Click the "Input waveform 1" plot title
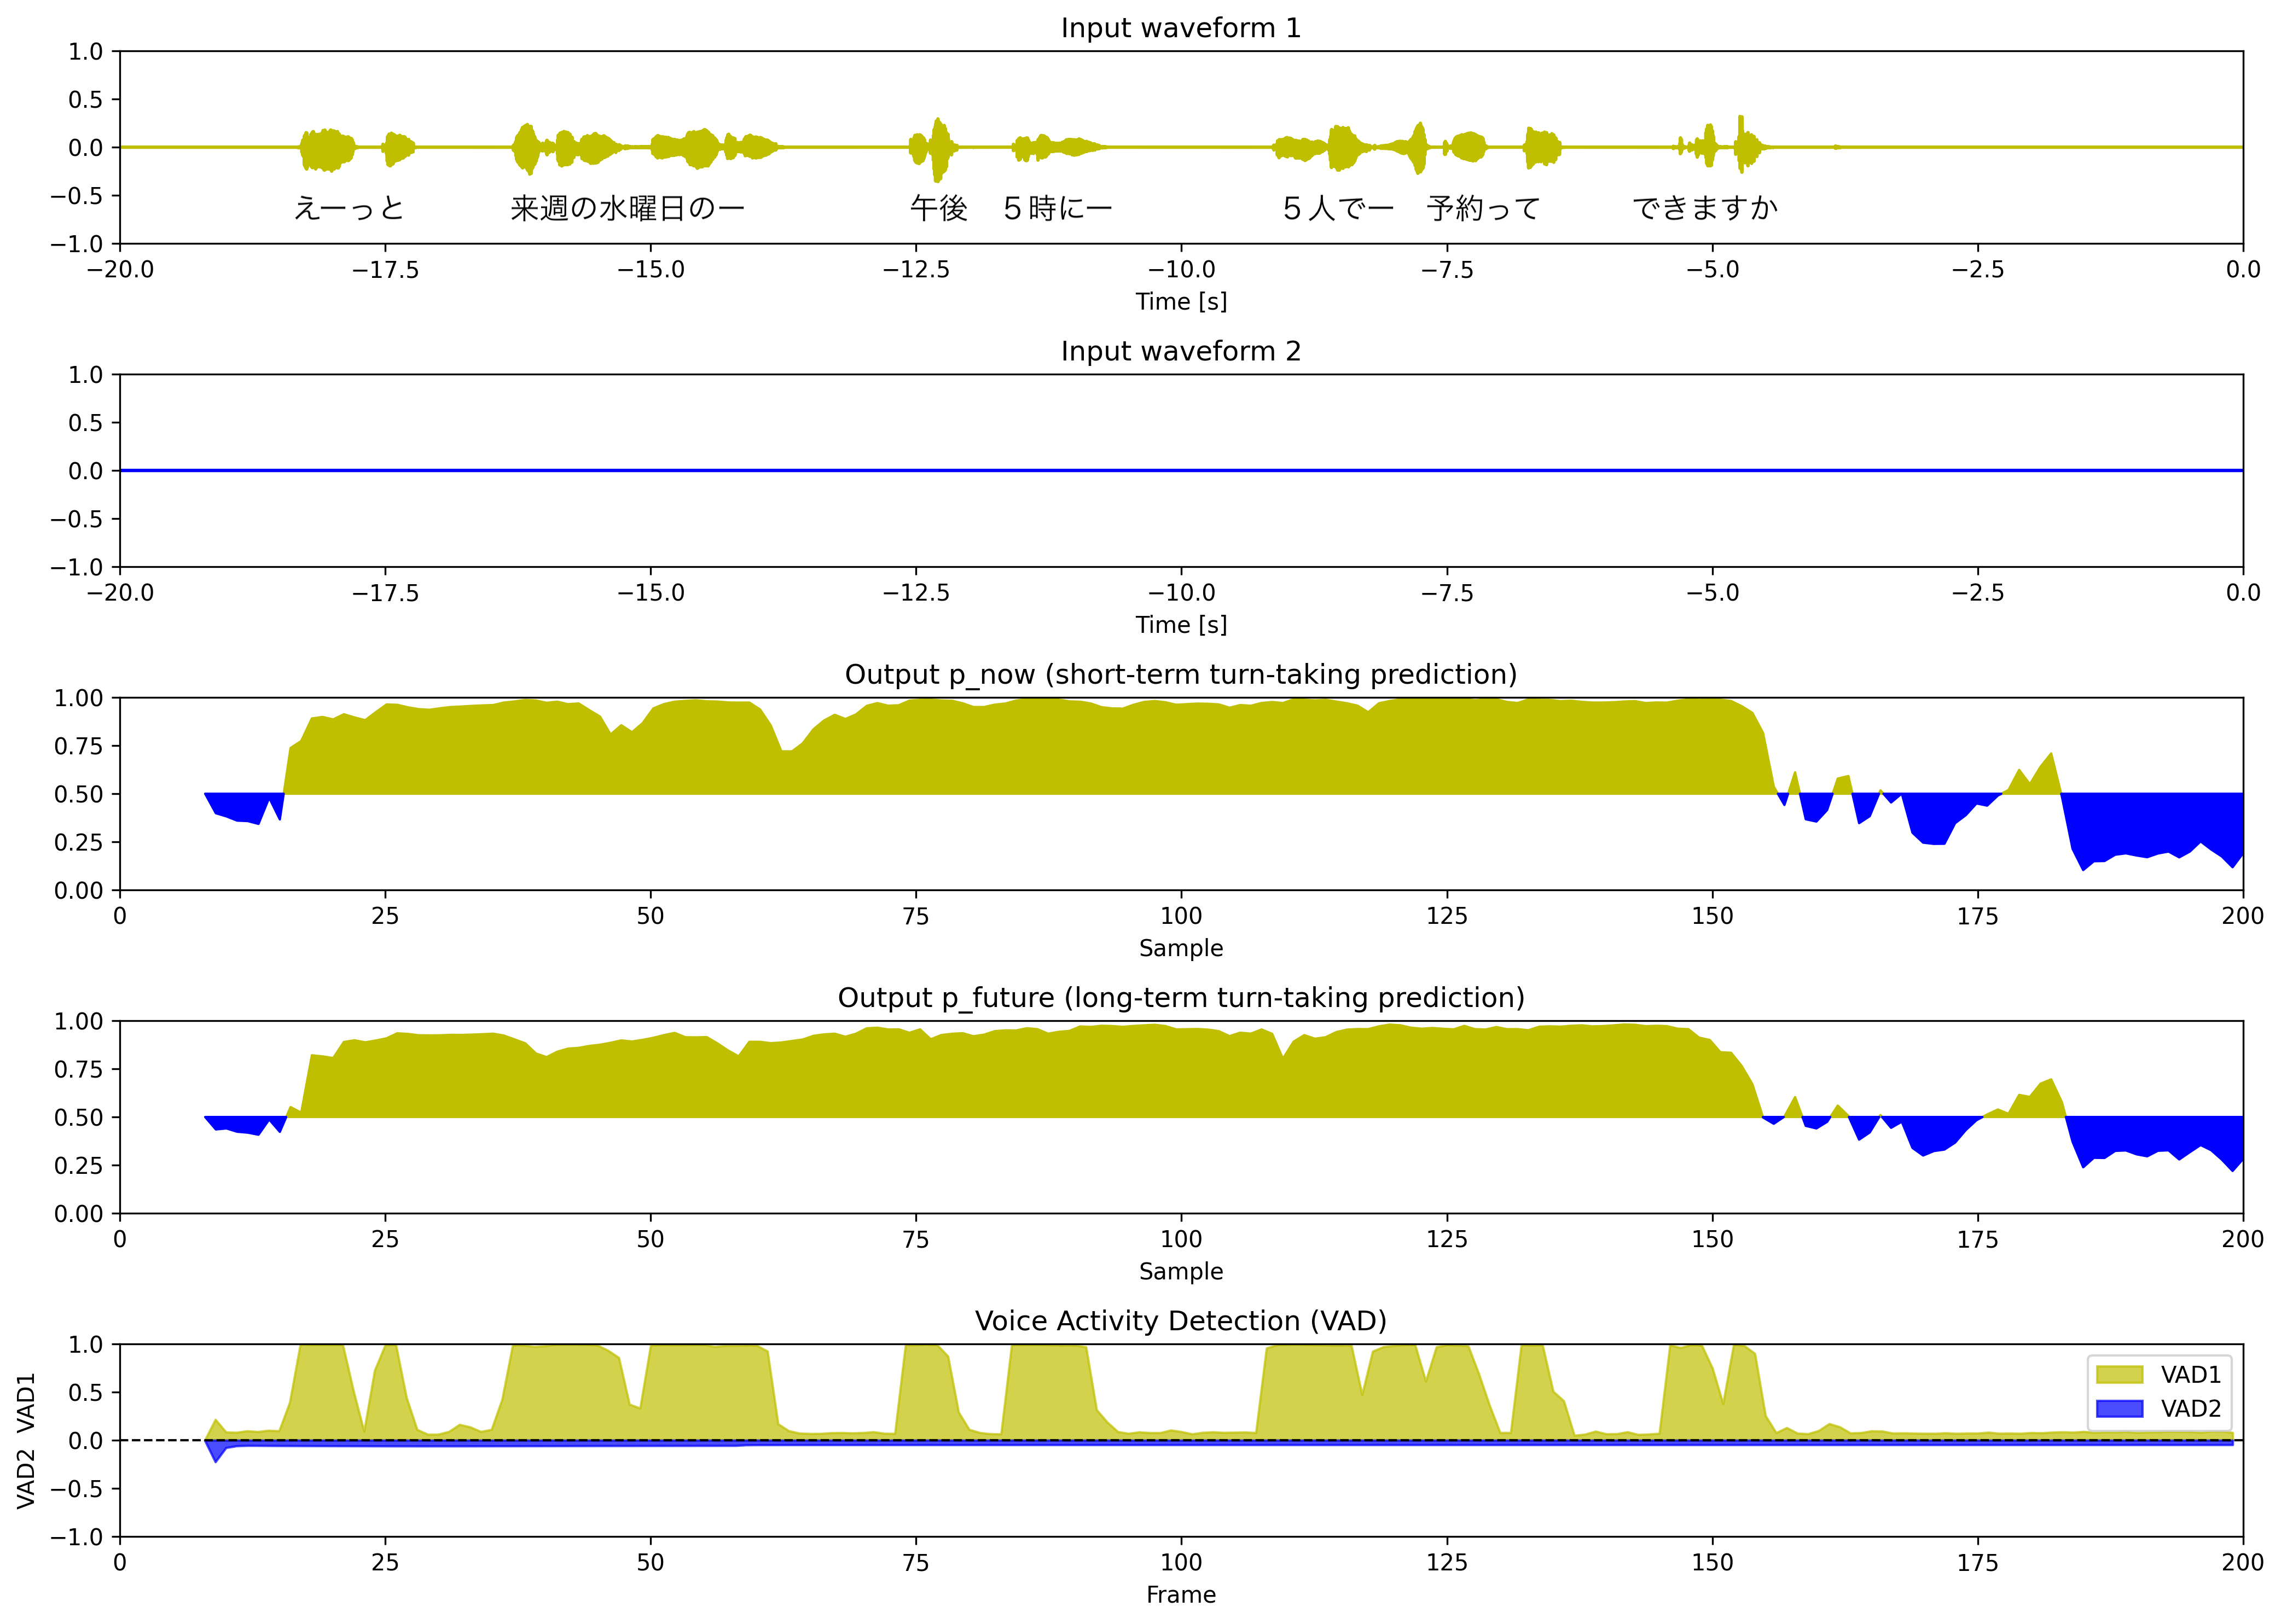Screen dimensions: 2281x1624 [1180, 28]
